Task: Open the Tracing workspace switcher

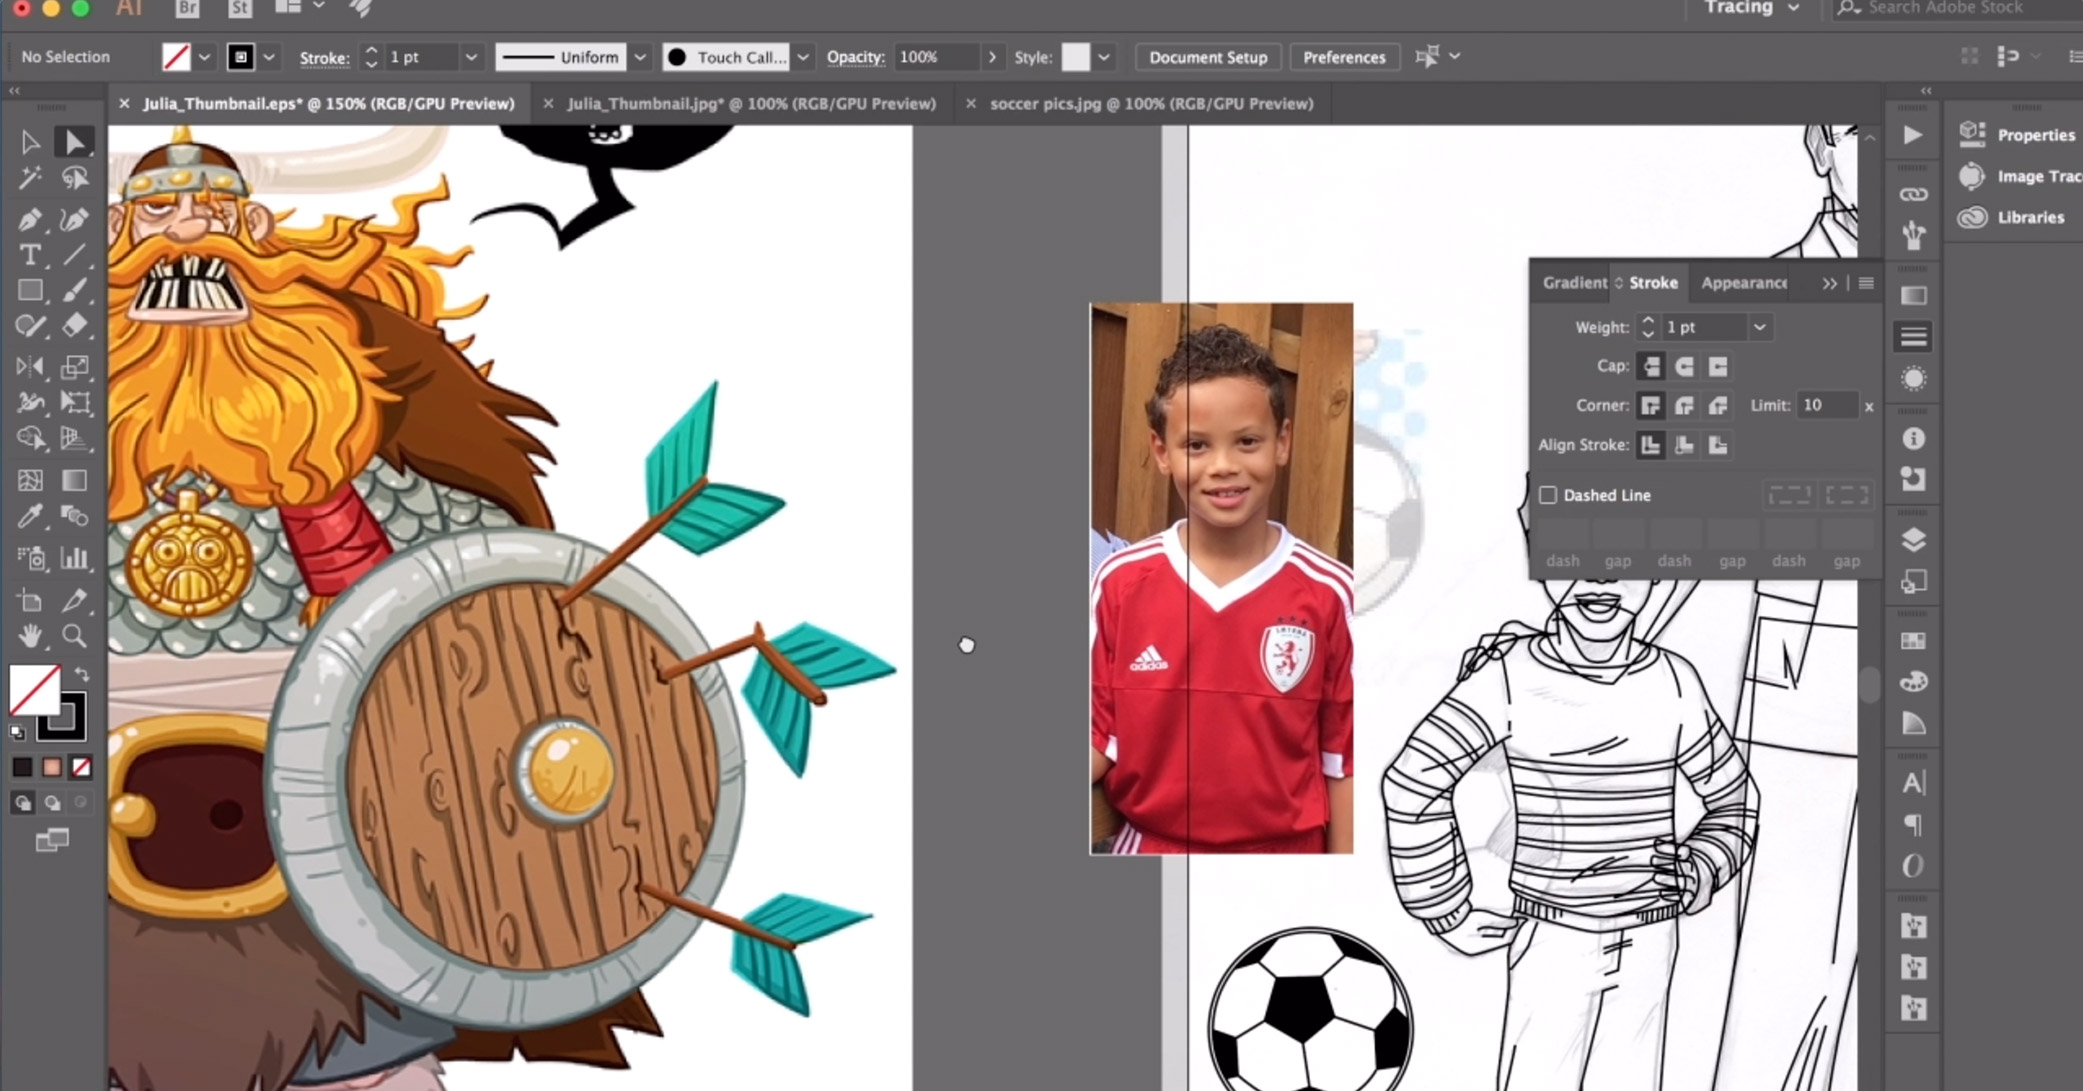Action: 1752,8
